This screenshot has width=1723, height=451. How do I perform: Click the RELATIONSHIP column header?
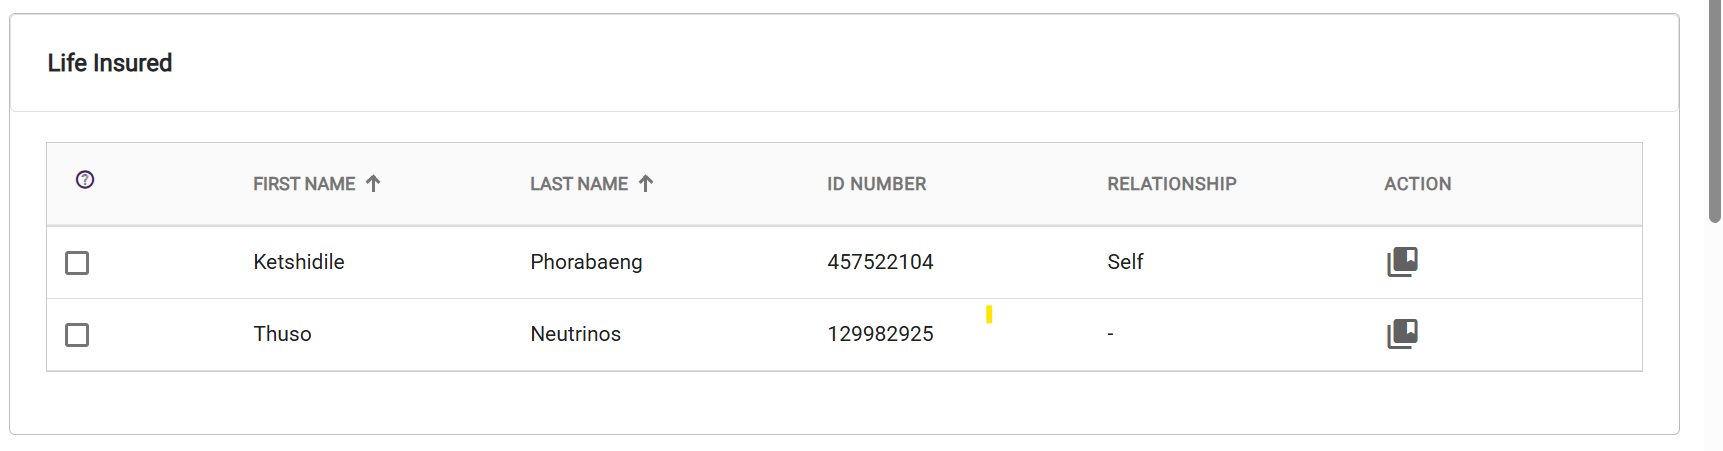coord(1171,184)
